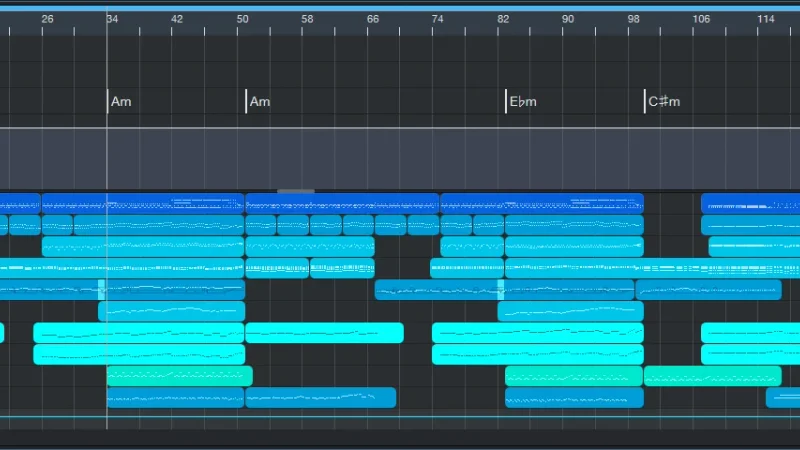Viewport: 800px width, 450px height.
Task: Select the medium blue clip spanning bars 33 to 50
Action: pos(171,311)
